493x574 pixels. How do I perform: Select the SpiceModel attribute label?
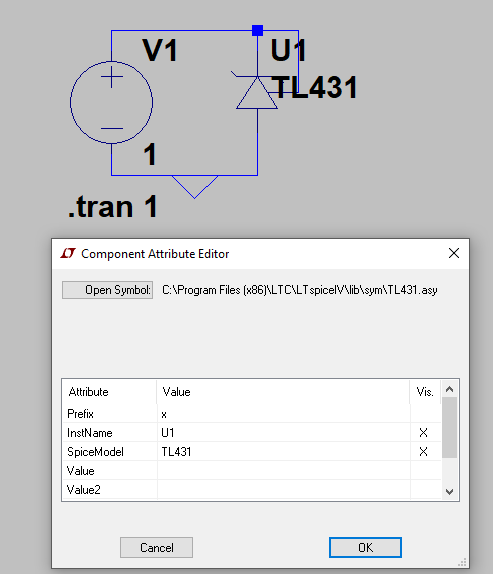click(x=95, y=452)
